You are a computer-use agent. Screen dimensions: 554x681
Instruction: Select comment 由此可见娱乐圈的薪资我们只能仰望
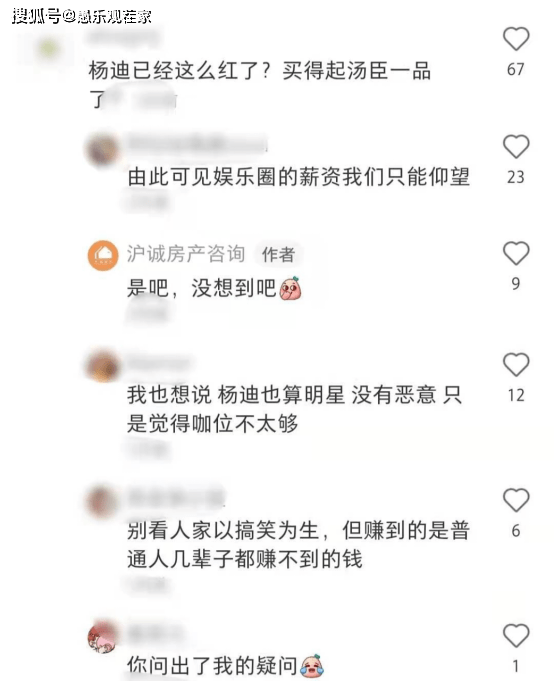298,177
